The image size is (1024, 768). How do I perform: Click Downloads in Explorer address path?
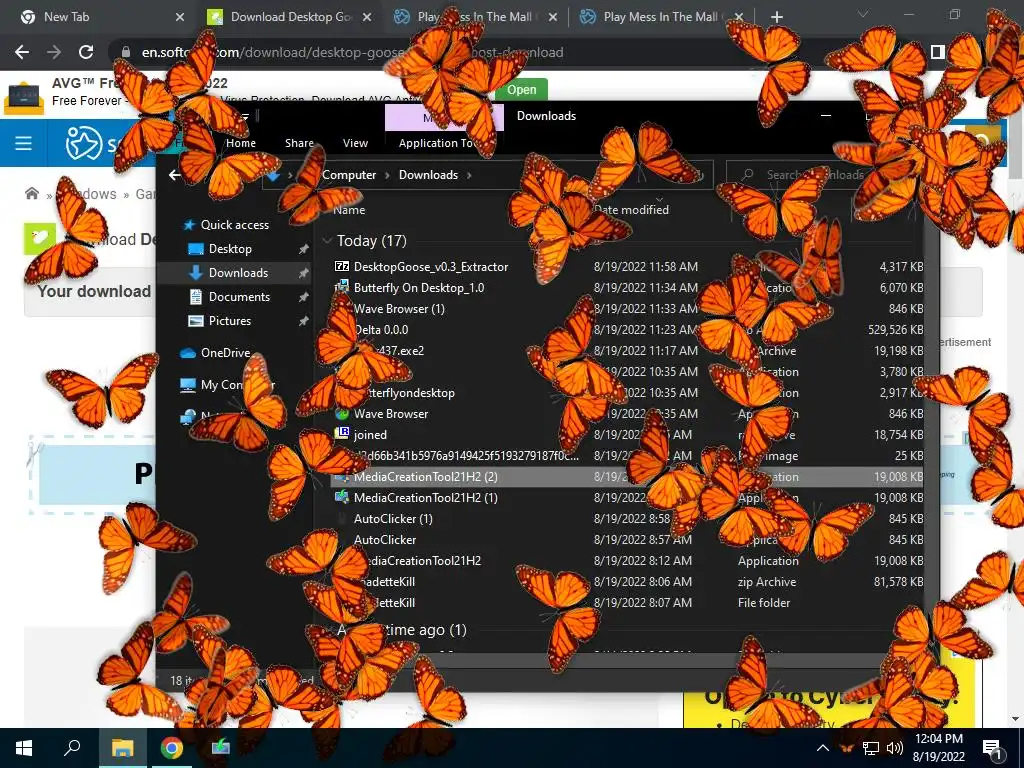(428, 175)
